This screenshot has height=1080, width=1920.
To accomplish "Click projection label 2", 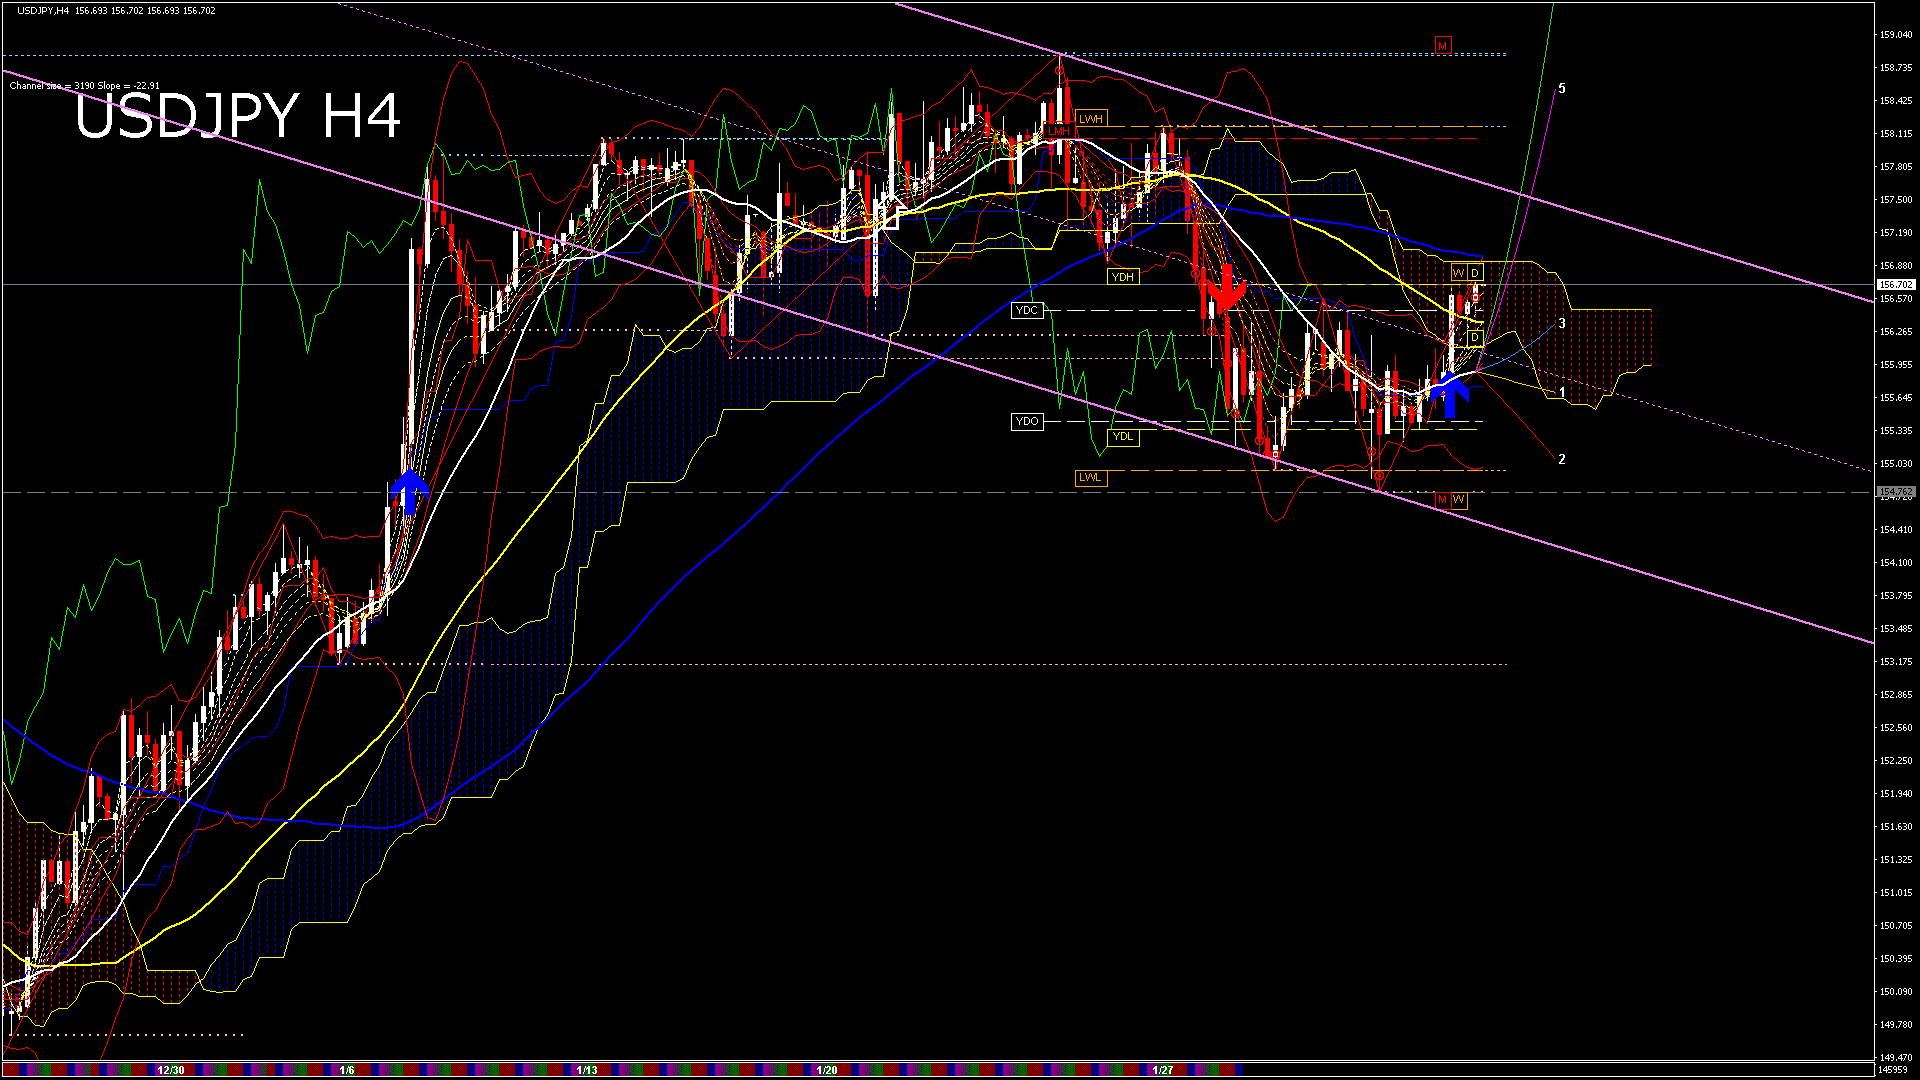I will tap(1562, 460).
